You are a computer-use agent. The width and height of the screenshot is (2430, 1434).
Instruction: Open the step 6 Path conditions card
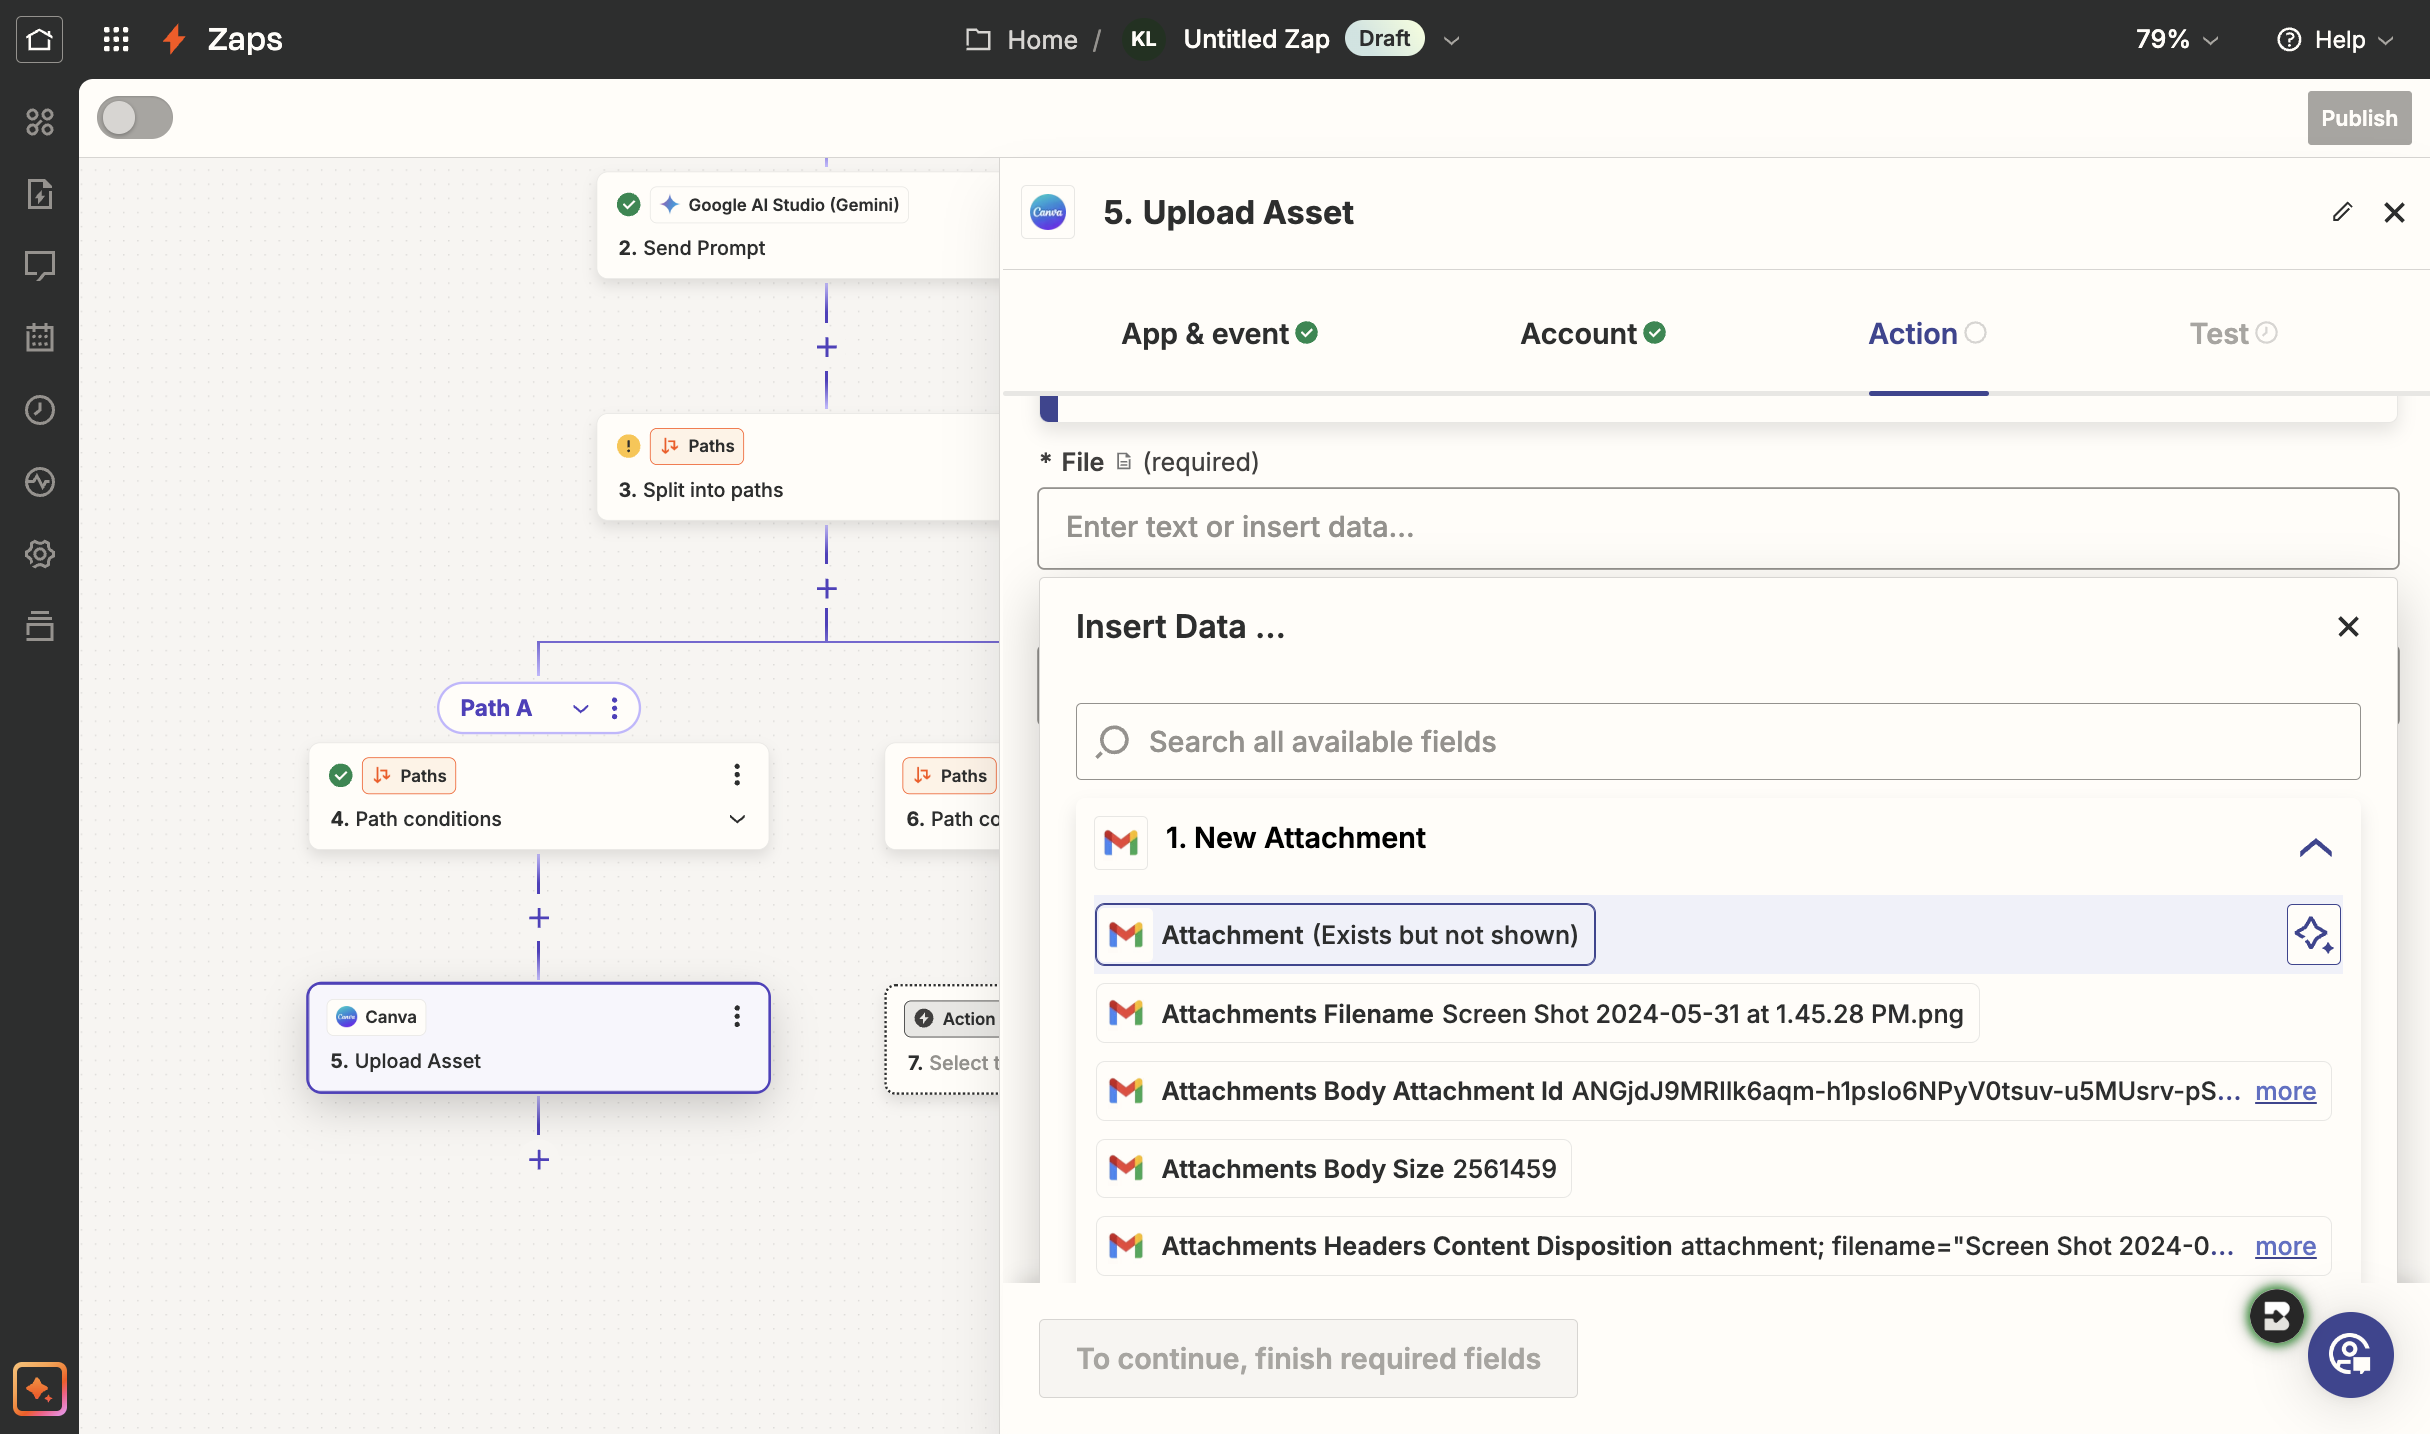pos(943,796)
